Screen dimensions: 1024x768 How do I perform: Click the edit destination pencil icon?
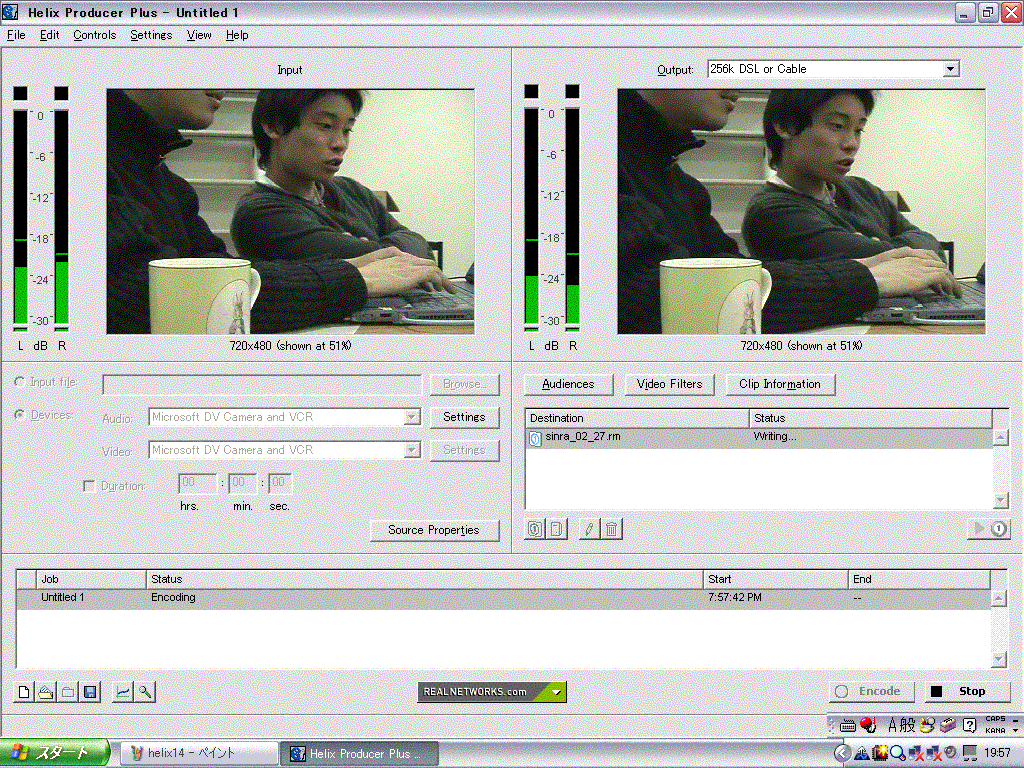click(589, 529)
